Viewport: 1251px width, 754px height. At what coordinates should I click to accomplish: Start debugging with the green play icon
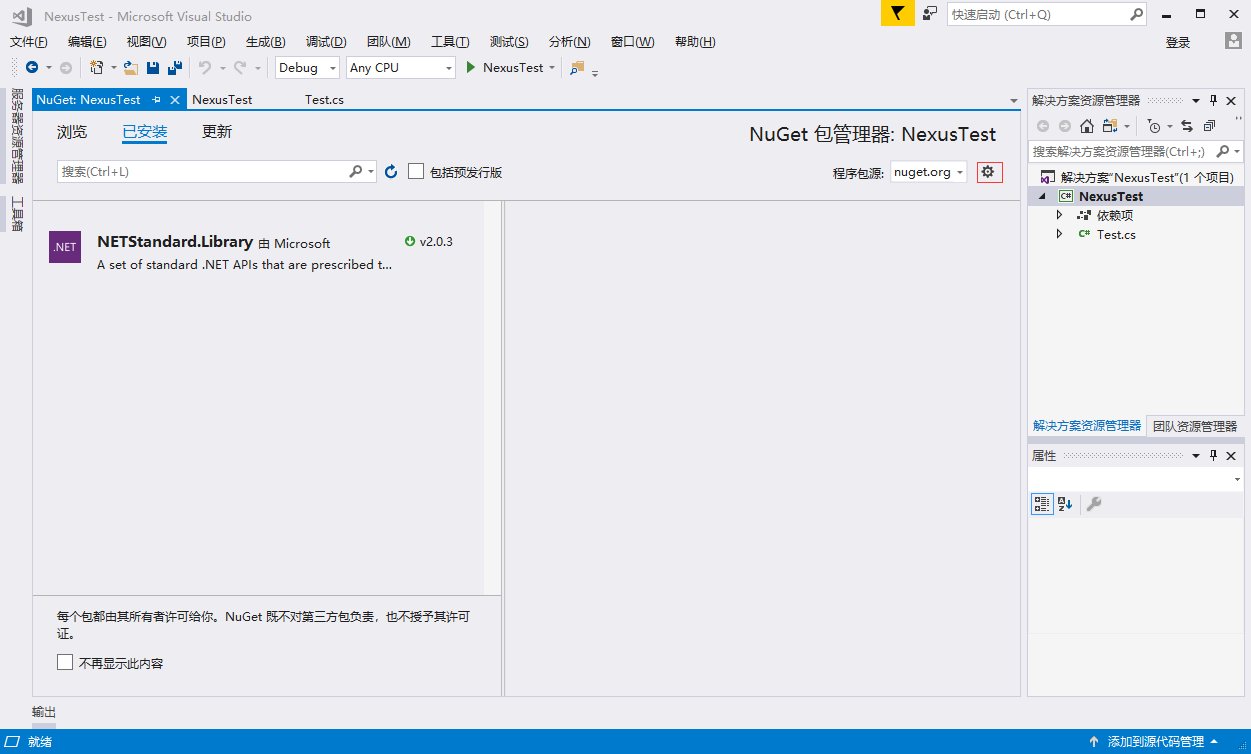pyautogui.click(x=470, y=67)
